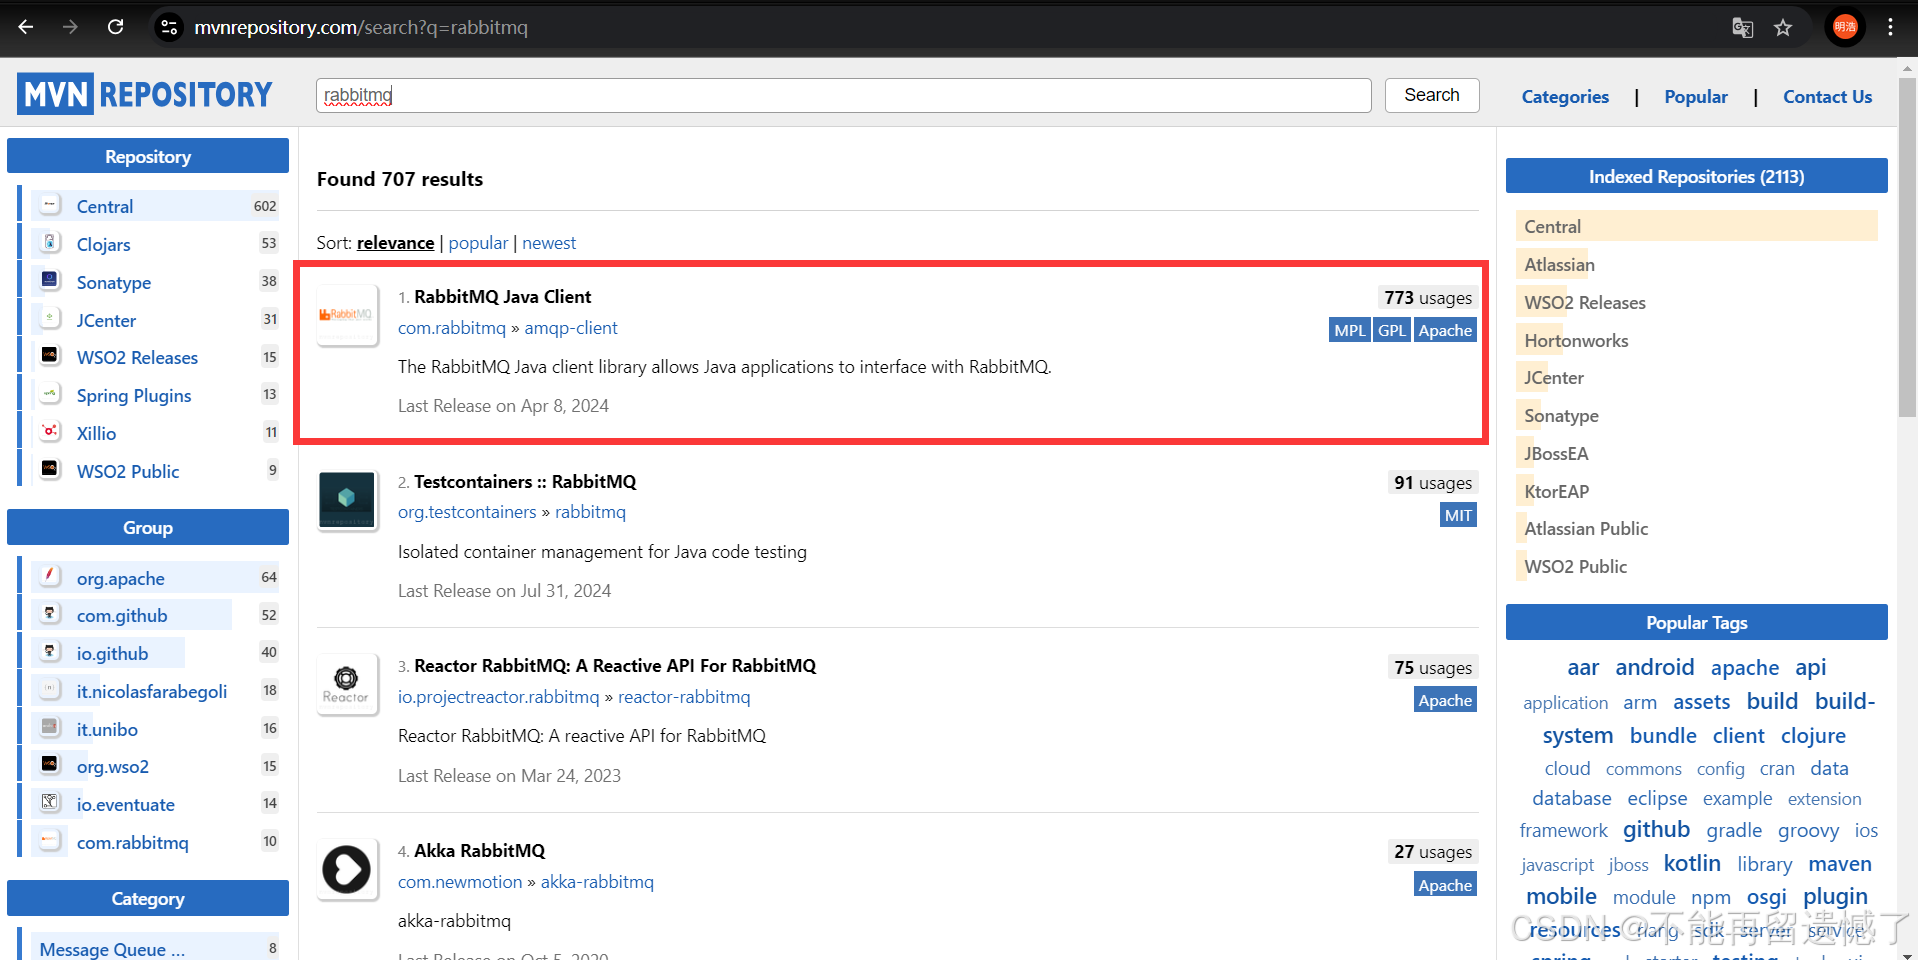Click the browser address bar URL
1918x960 pixels.
pyautogui.click(x=361, y=27)
